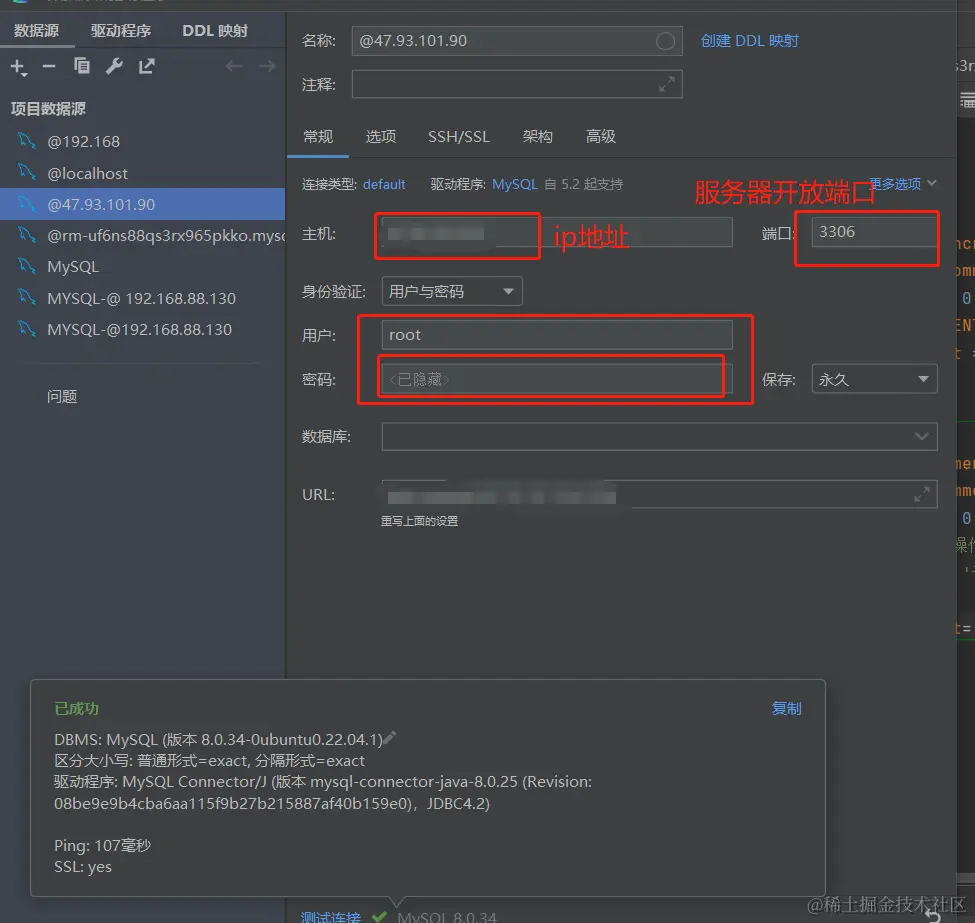This screenshot has height=923, width=975.
Task: Click the pencil icon next to DBMS version
Action: [x=389, y=738]
